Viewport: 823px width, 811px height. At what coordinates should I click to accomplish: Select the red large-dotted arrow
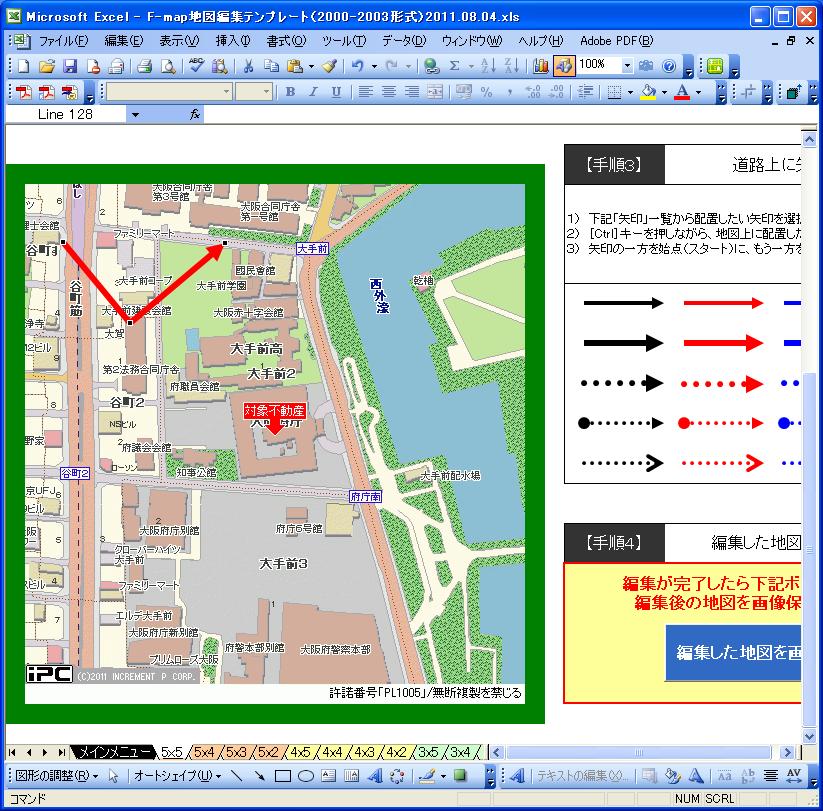point(723,384)
